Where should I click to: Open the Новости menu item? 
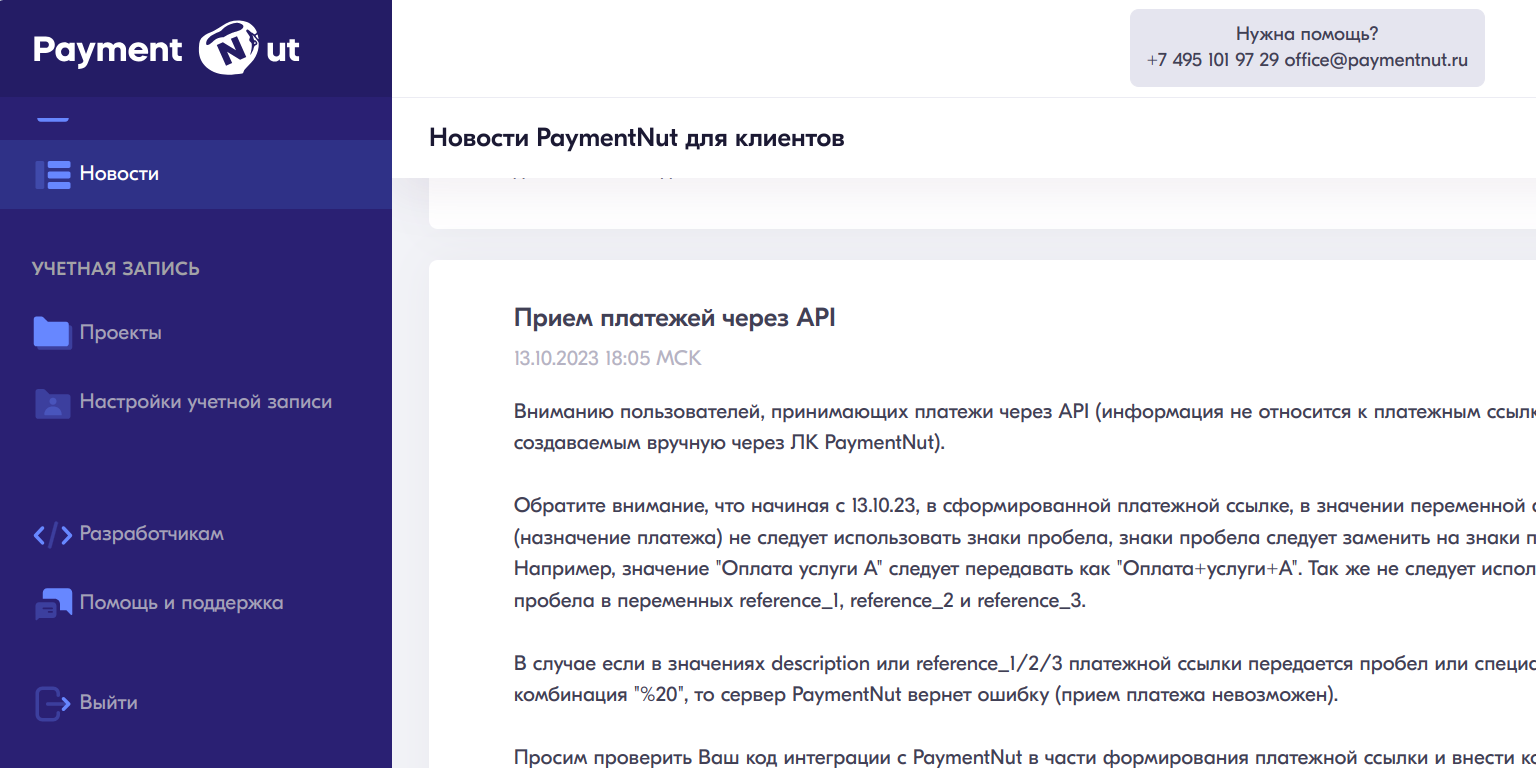[196, 174]
